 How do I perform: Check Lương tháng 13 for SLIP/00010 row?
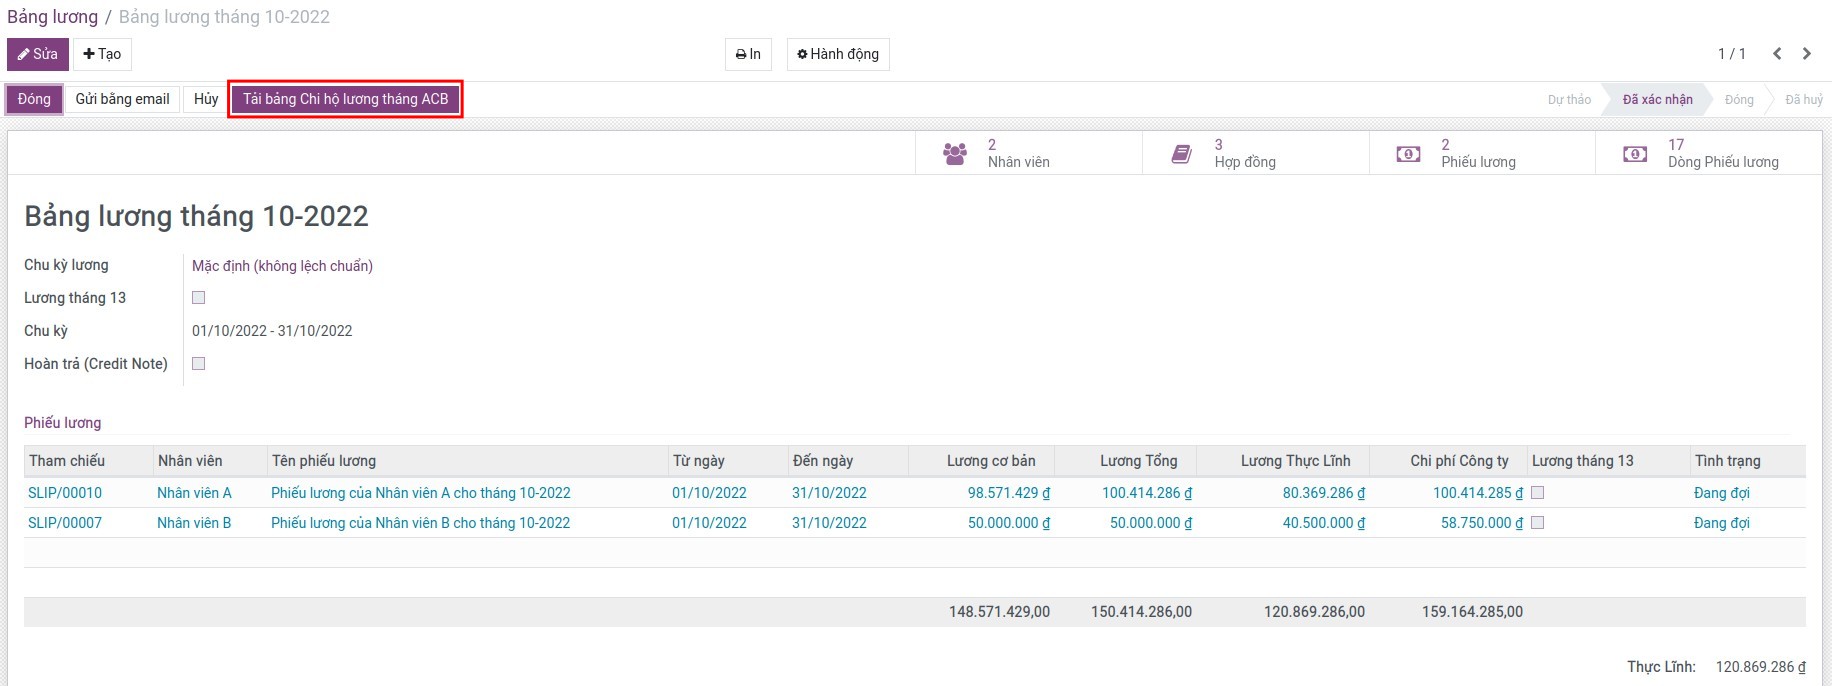1538,493
